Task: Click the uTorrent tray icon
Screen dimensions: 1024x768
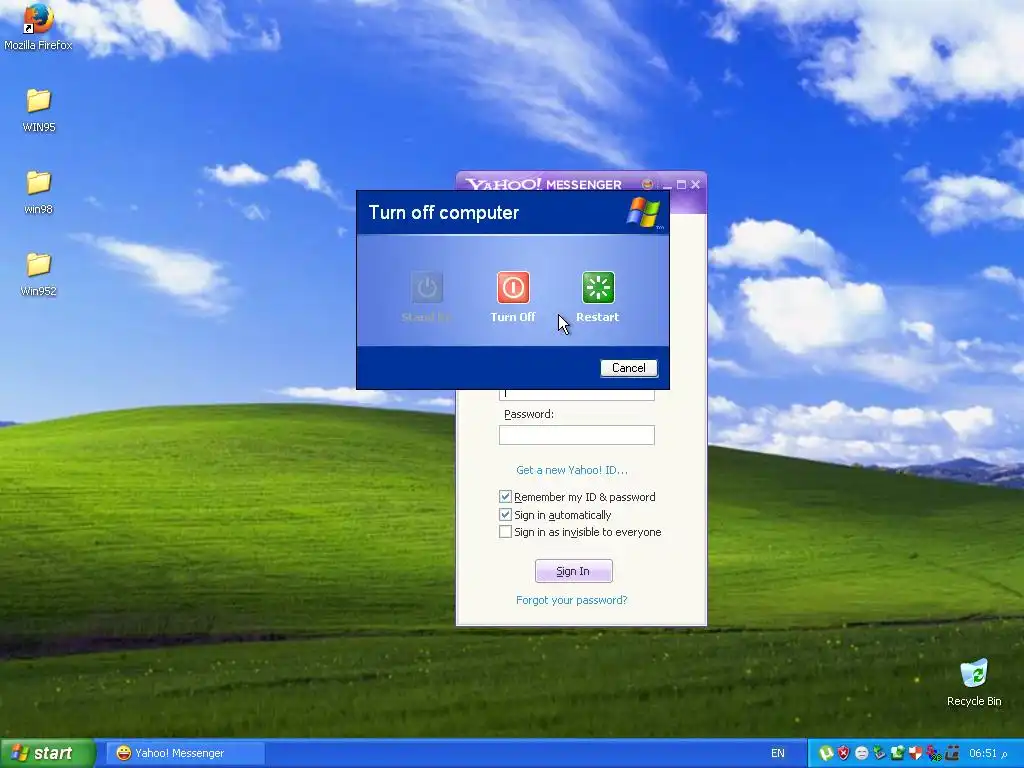Action: click(826, 753)
